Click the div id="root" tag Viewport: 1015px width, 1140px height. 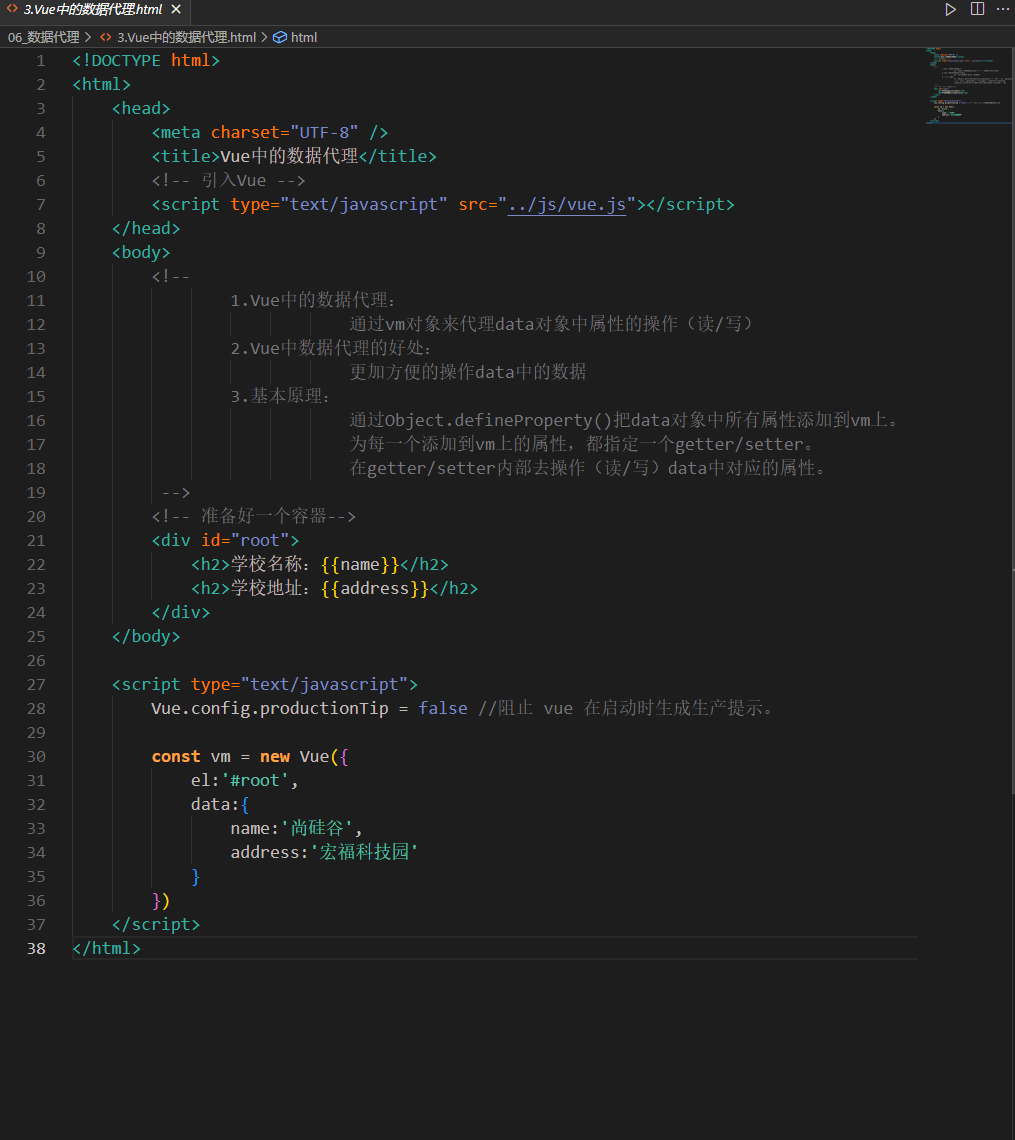(x=225, y=540)
